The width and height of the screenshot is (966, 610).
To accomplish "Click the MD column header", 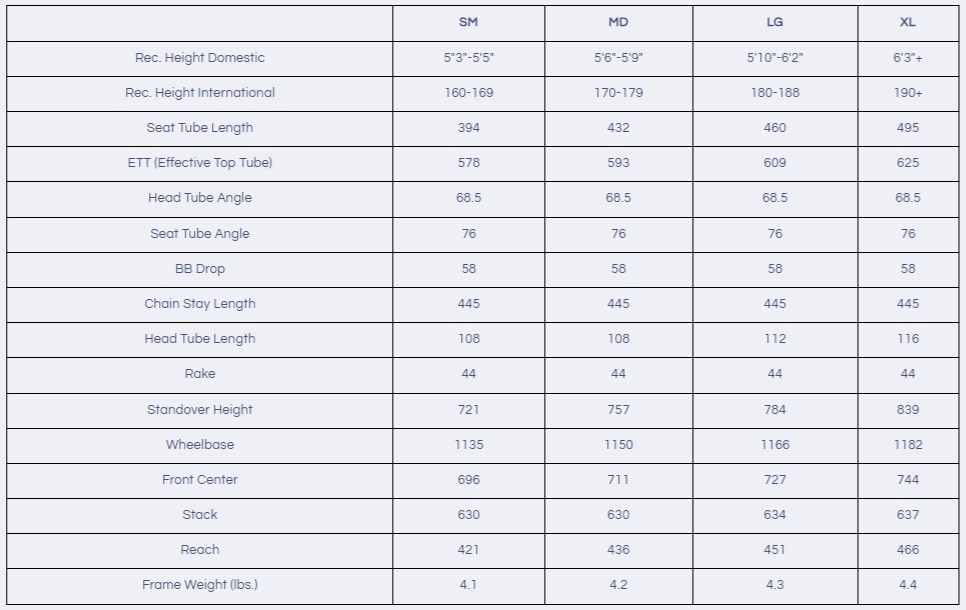I will pyautogui.click(x=618, y=22).
